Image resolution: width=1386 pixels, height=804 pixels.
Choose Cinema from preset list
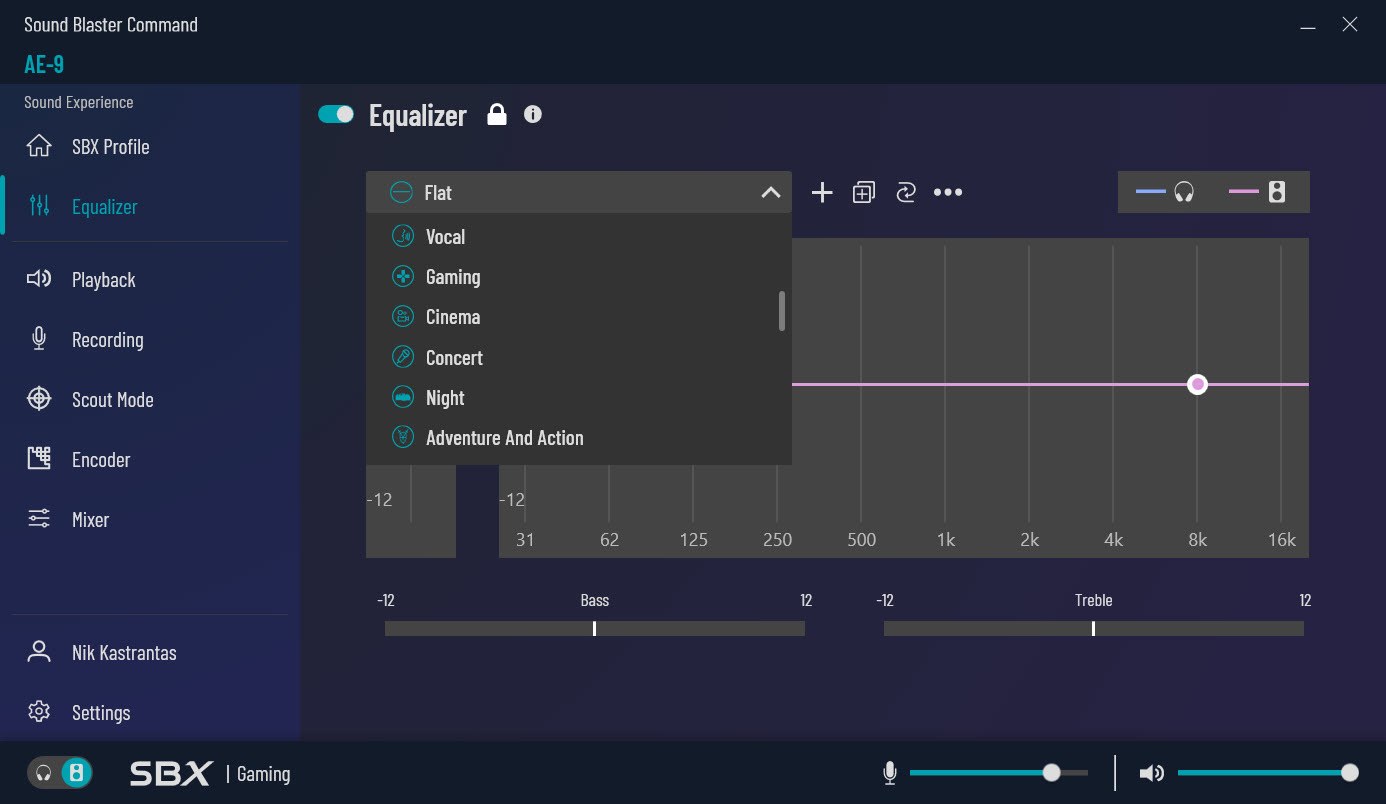(x=579, y=316)
